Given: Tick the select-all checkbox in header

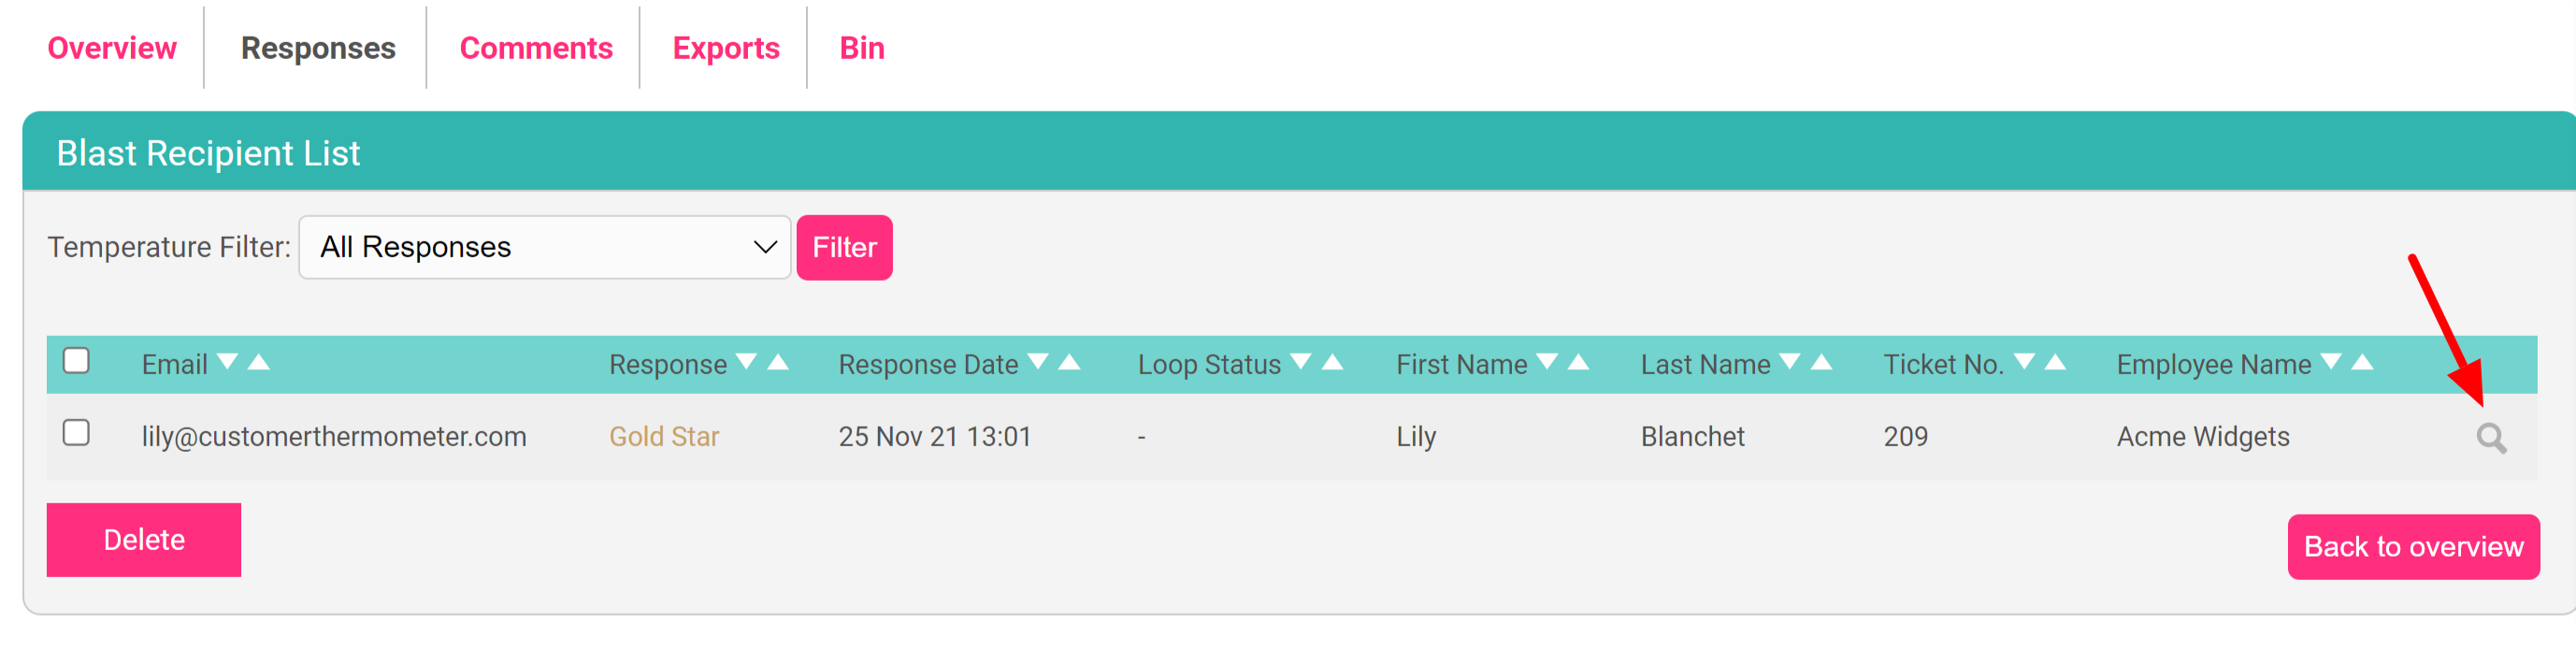Looking at the screenshot, I should click(x=76, y=360).
